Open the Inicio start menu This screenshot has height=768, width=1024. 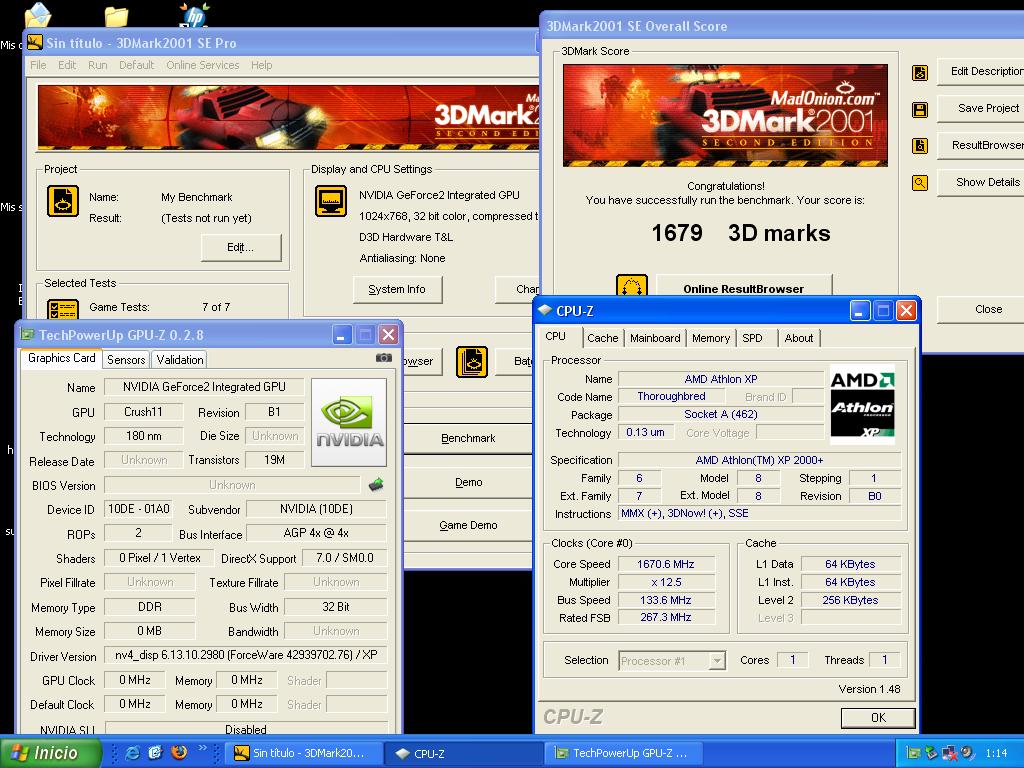51,753
